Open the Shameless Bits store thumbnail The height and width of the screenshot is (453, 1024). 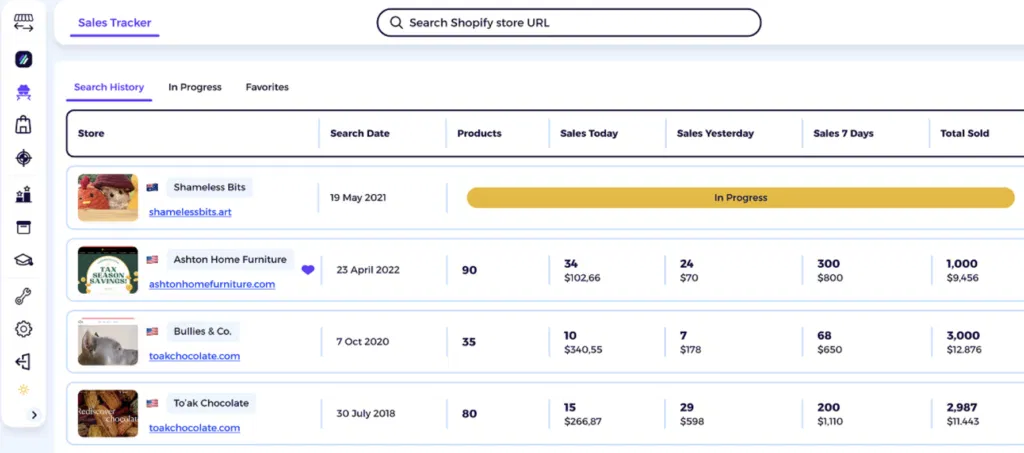click(x=108, y=198)
